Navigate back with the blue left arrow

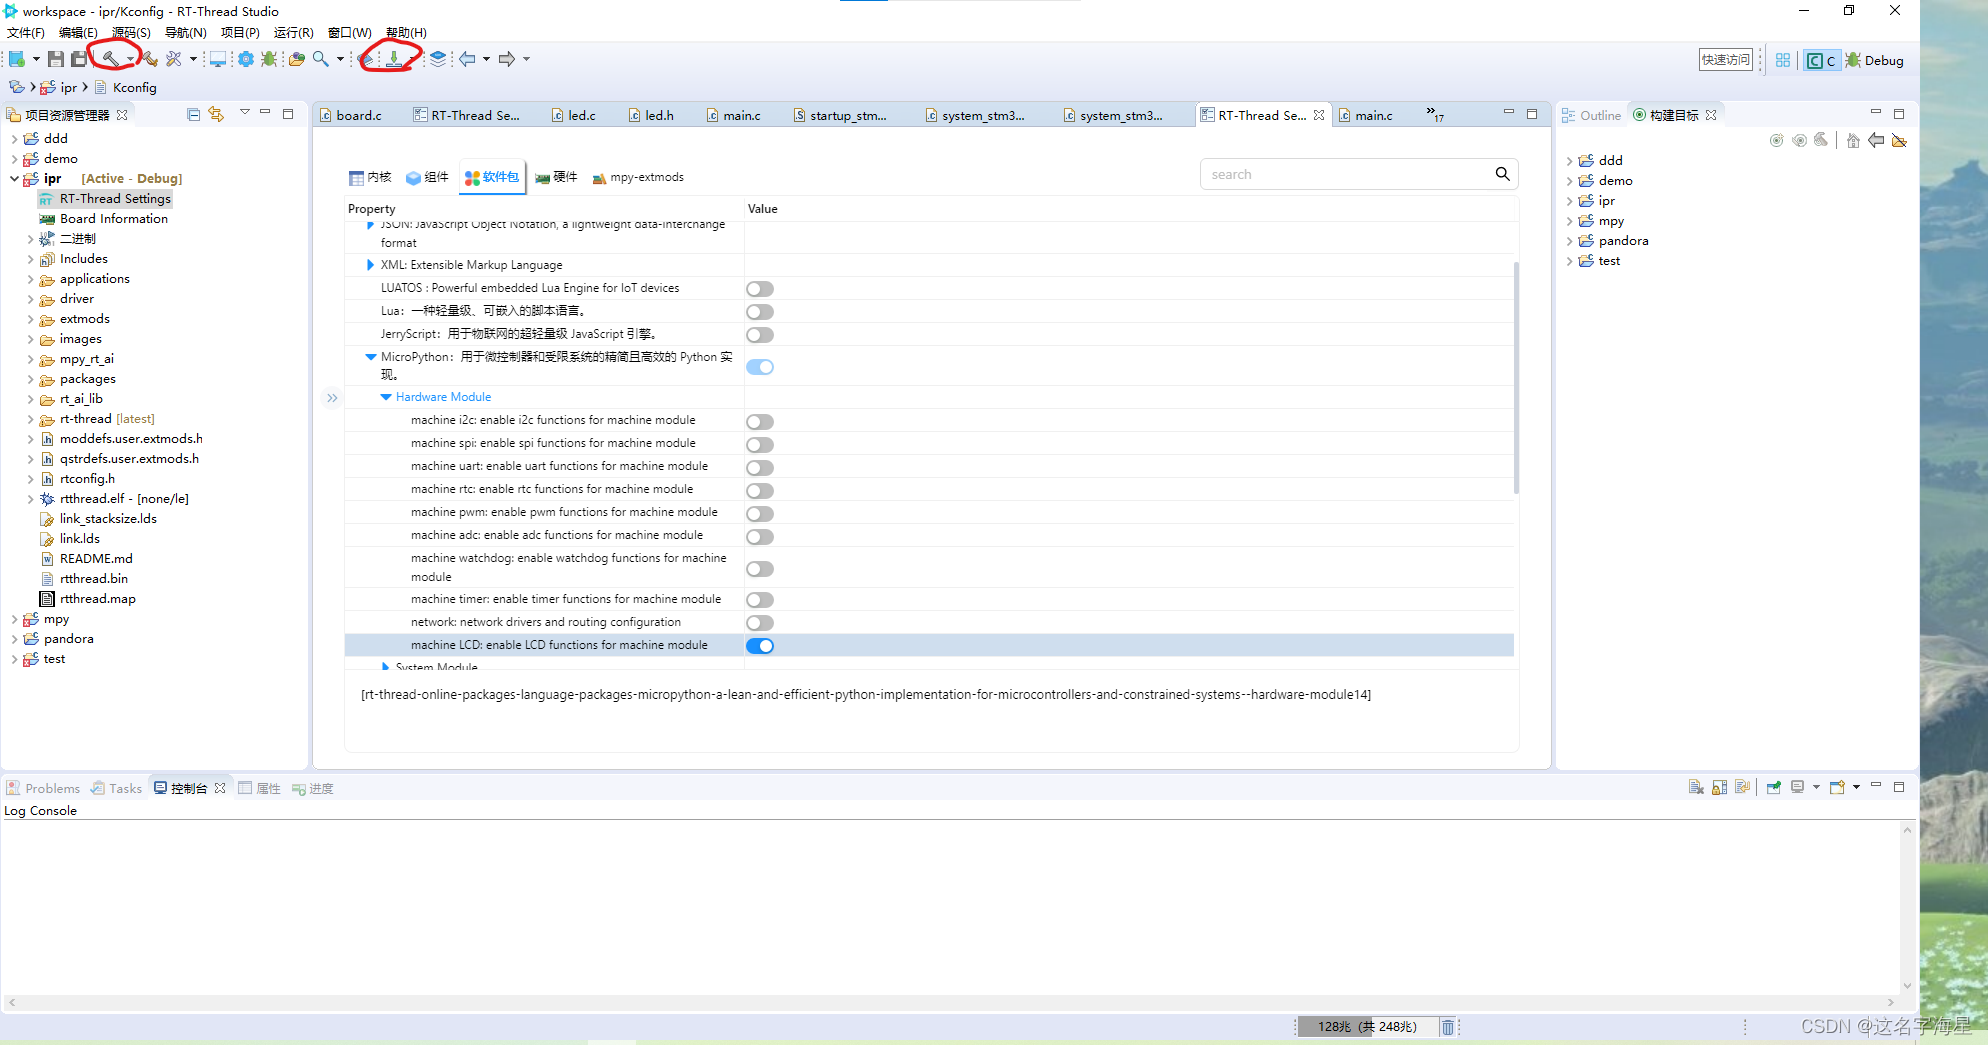pyautogui.click(x=467, y=59)
